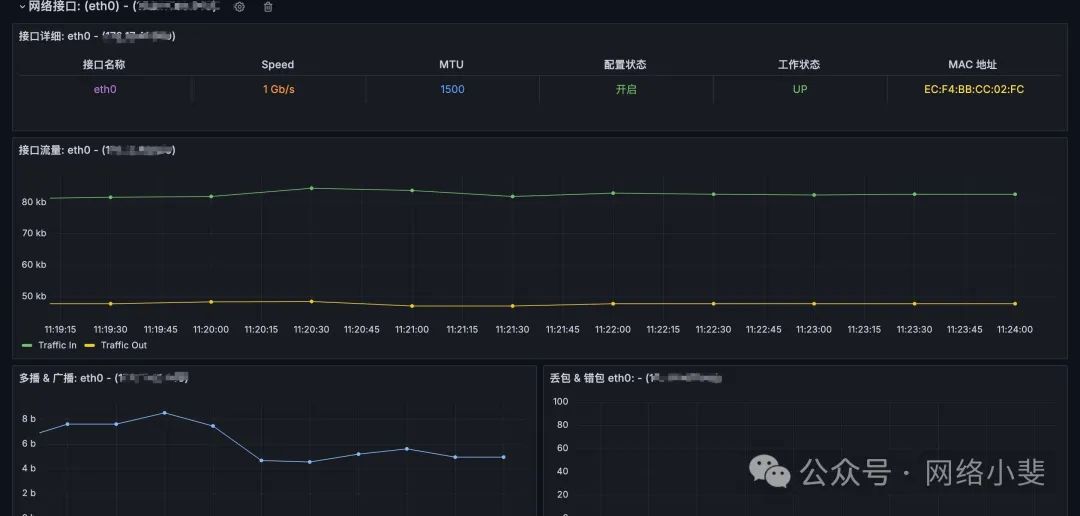
Task: Sort table by Speed column header
Action: [278, 64]
